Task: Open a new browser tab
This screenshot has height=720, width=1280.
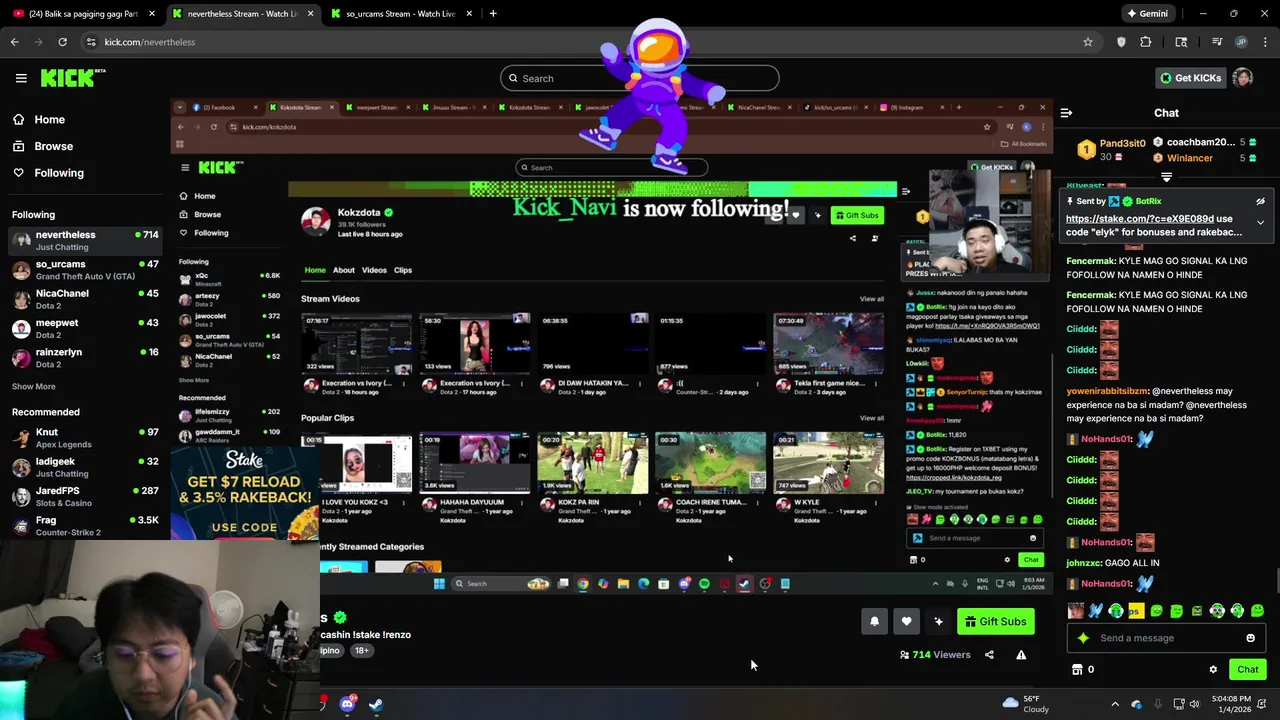Action: tap(493, 13)
